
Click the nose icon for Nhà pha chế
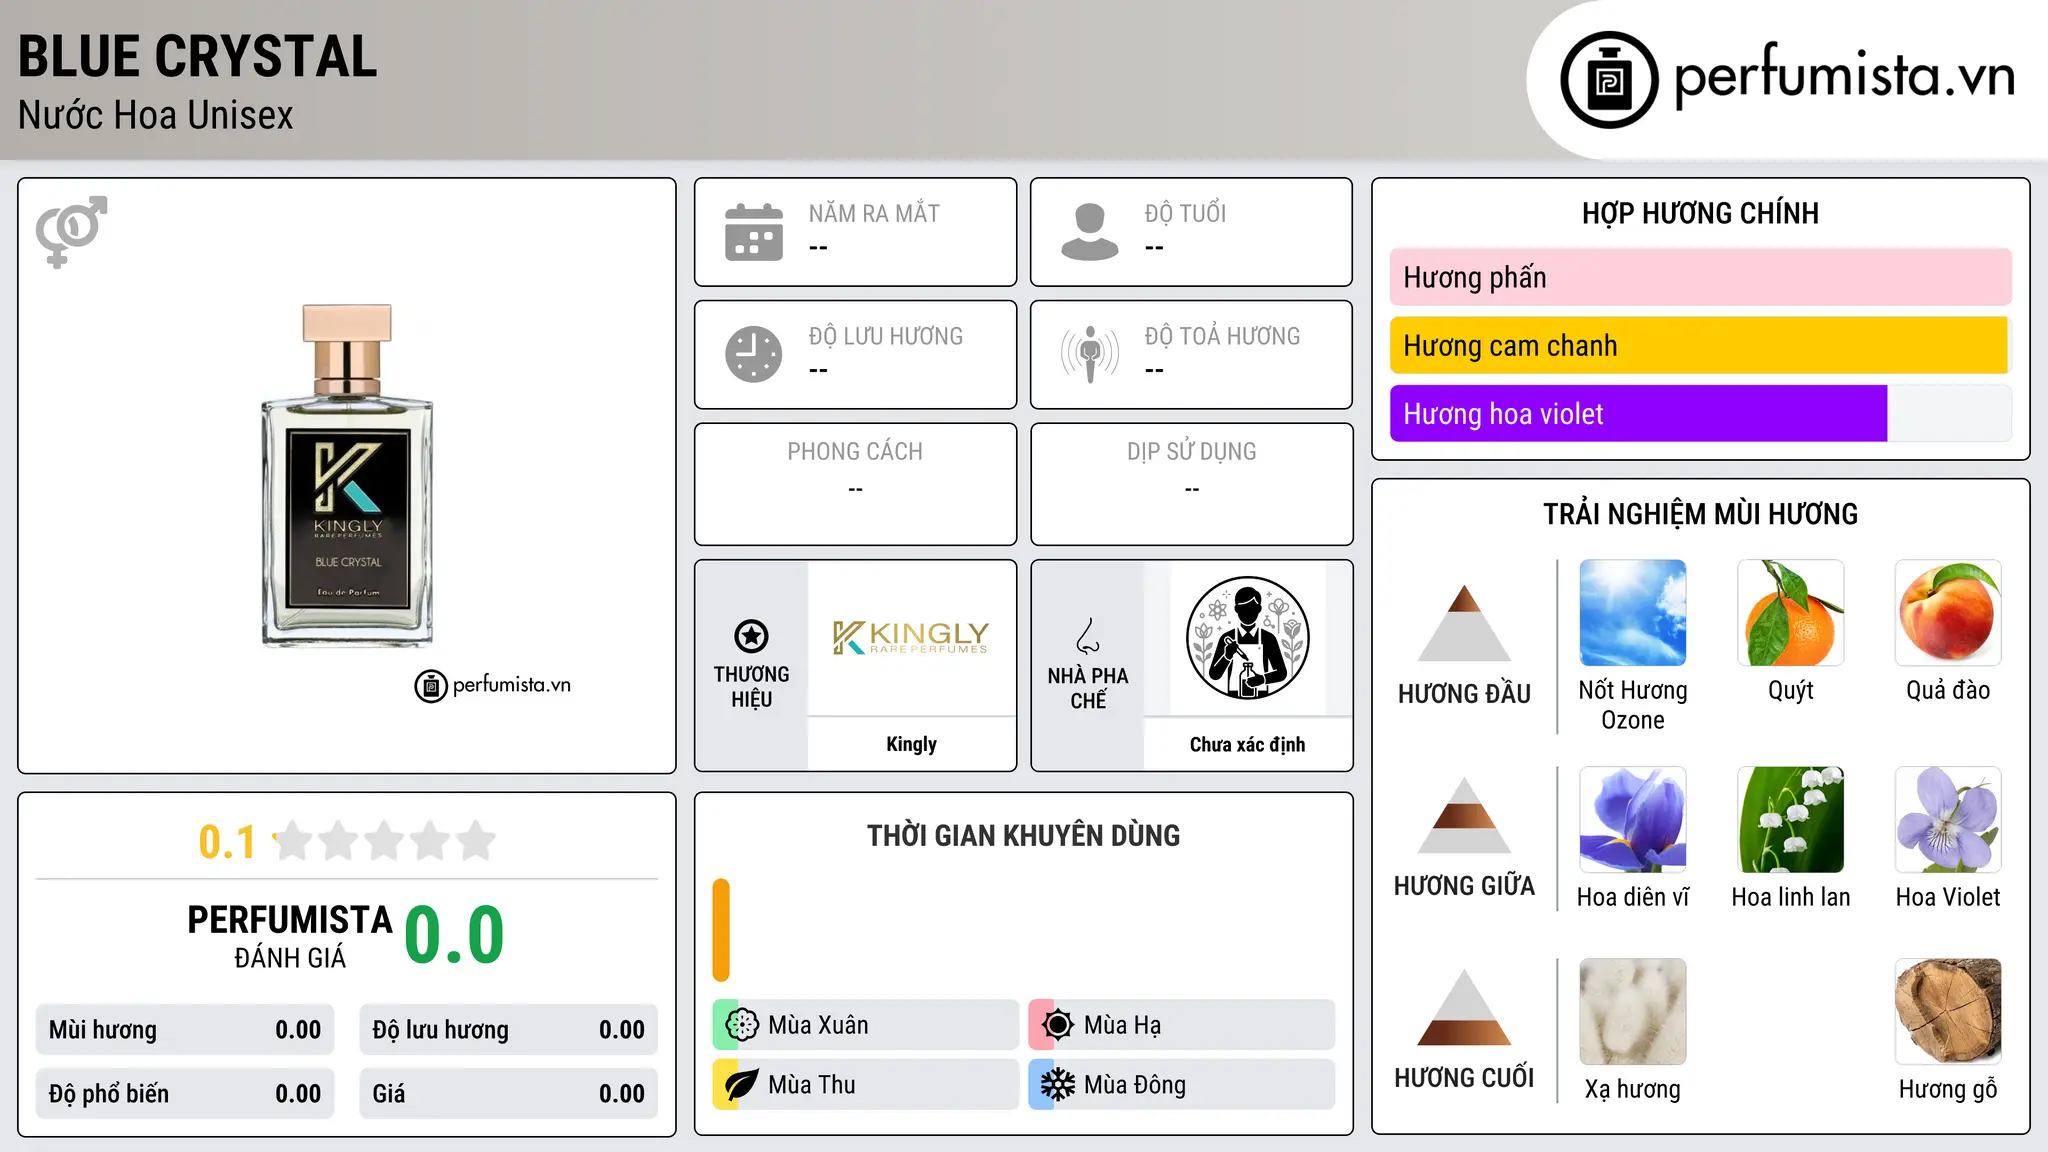(x=1088, y=636)
